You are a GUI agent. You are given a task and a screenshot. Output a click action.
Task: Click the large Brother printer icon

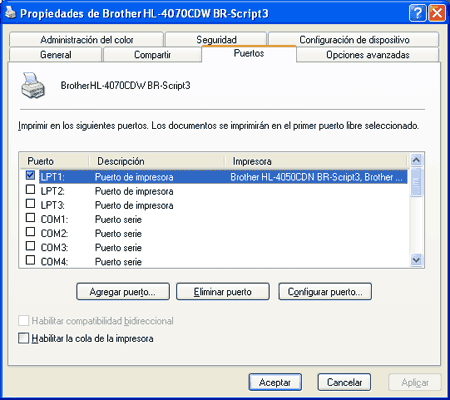tap(33, 85)
